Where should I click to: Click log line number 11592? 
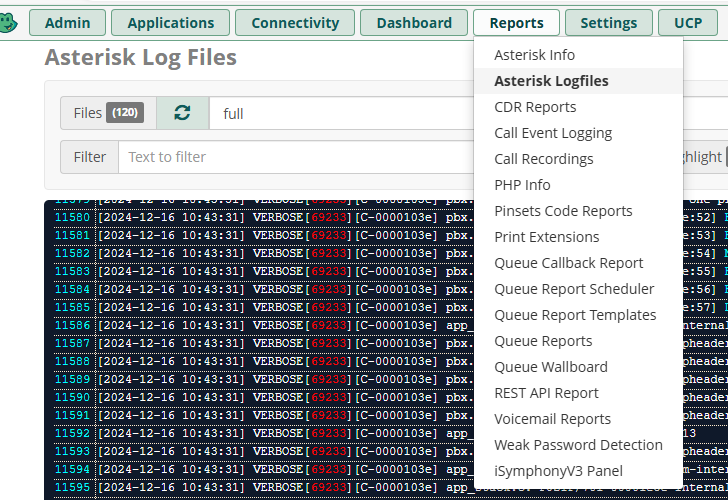point(72,434)
